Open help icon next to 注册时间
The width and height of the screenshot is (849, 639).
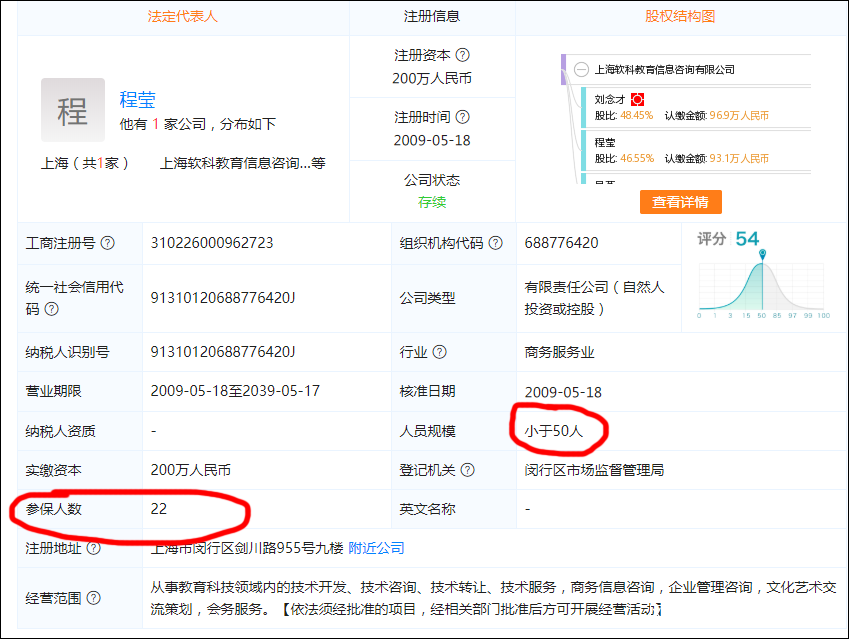click(463, 117)
